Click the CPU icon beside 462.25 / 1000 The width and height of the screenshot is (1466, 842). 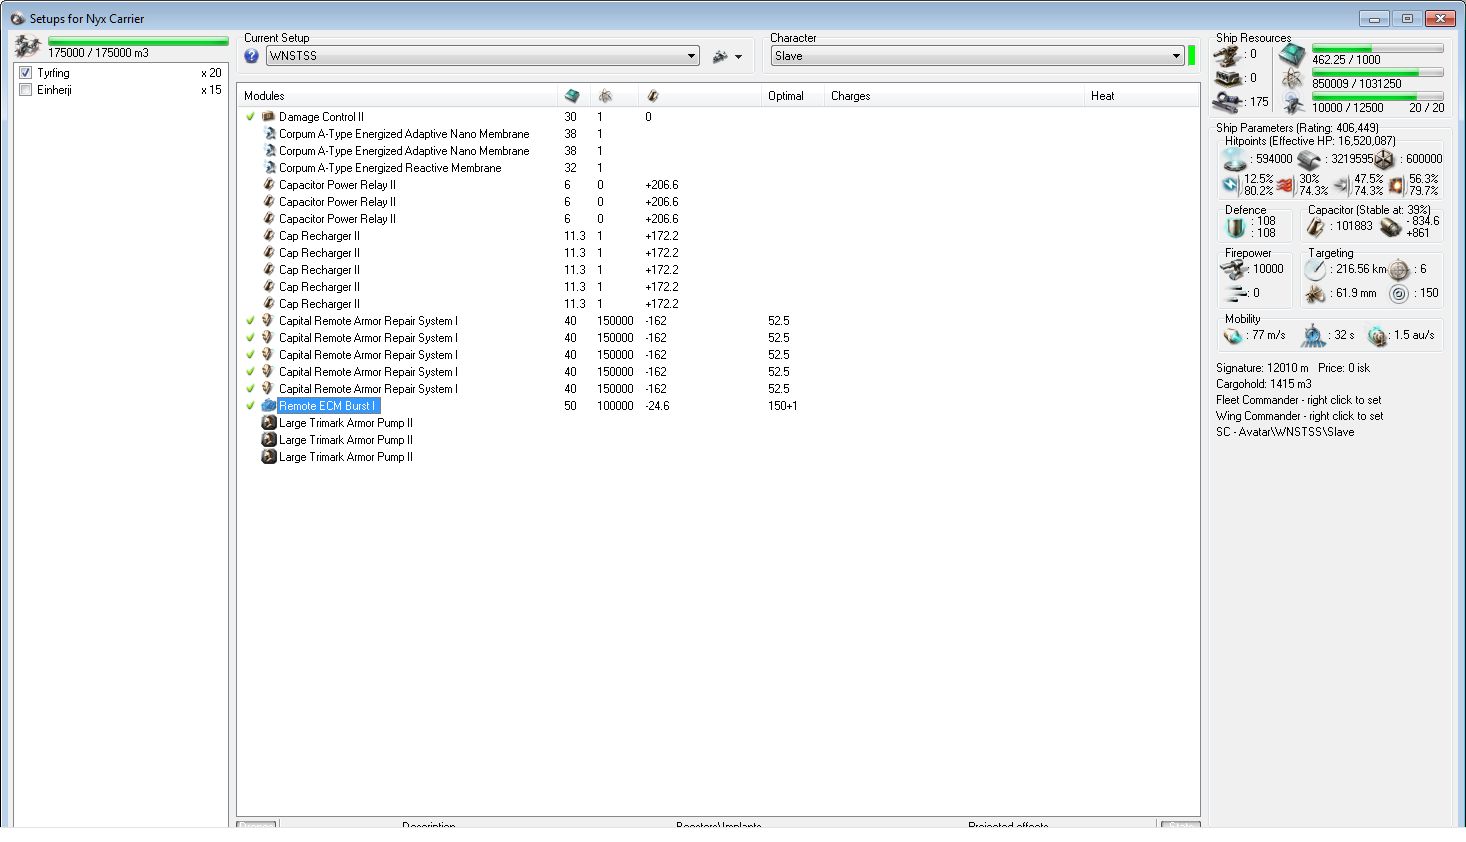1292,55
